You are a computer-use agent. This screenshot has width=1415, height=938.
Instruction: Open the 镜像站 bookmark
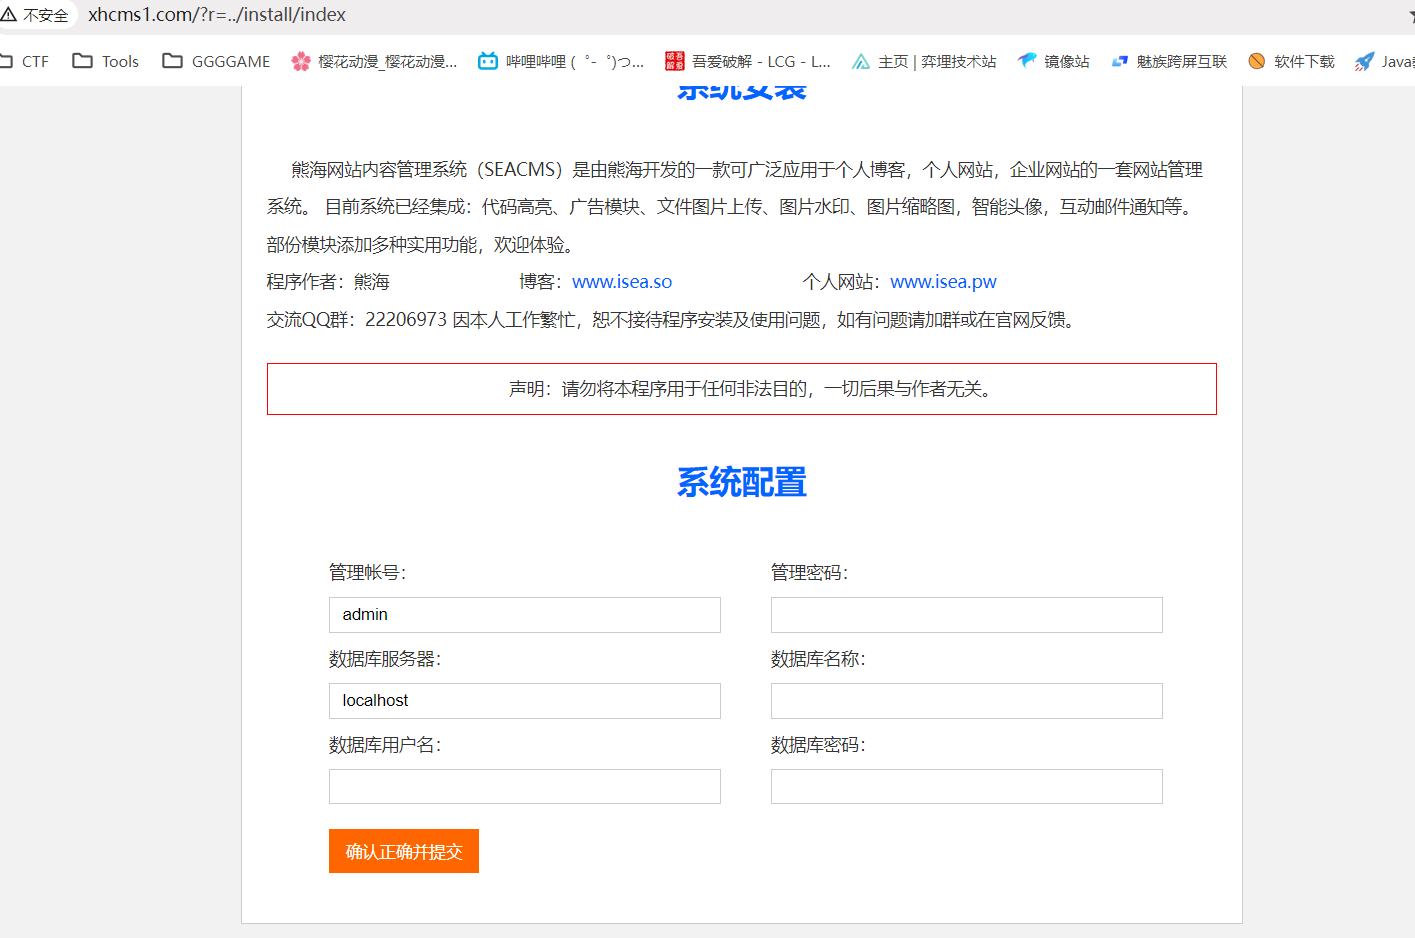click(x=1054, y=61)
